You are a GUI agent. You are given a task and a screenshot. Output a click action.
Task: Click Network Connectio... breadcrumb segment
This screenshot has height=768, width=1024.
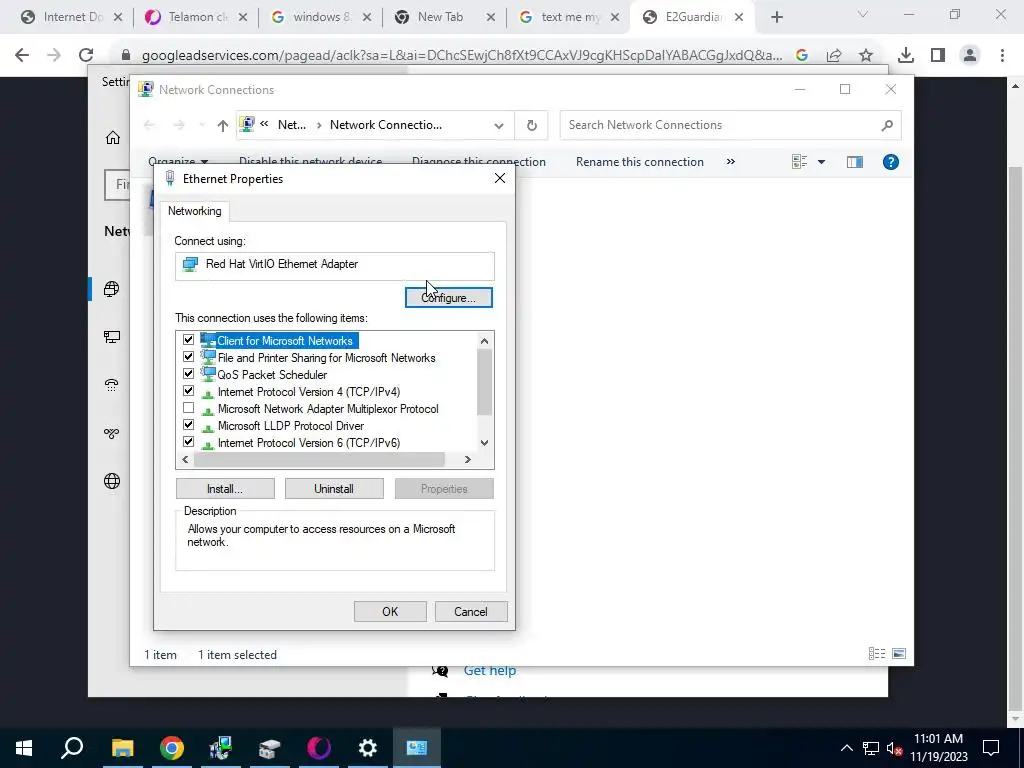coord(386,125)
